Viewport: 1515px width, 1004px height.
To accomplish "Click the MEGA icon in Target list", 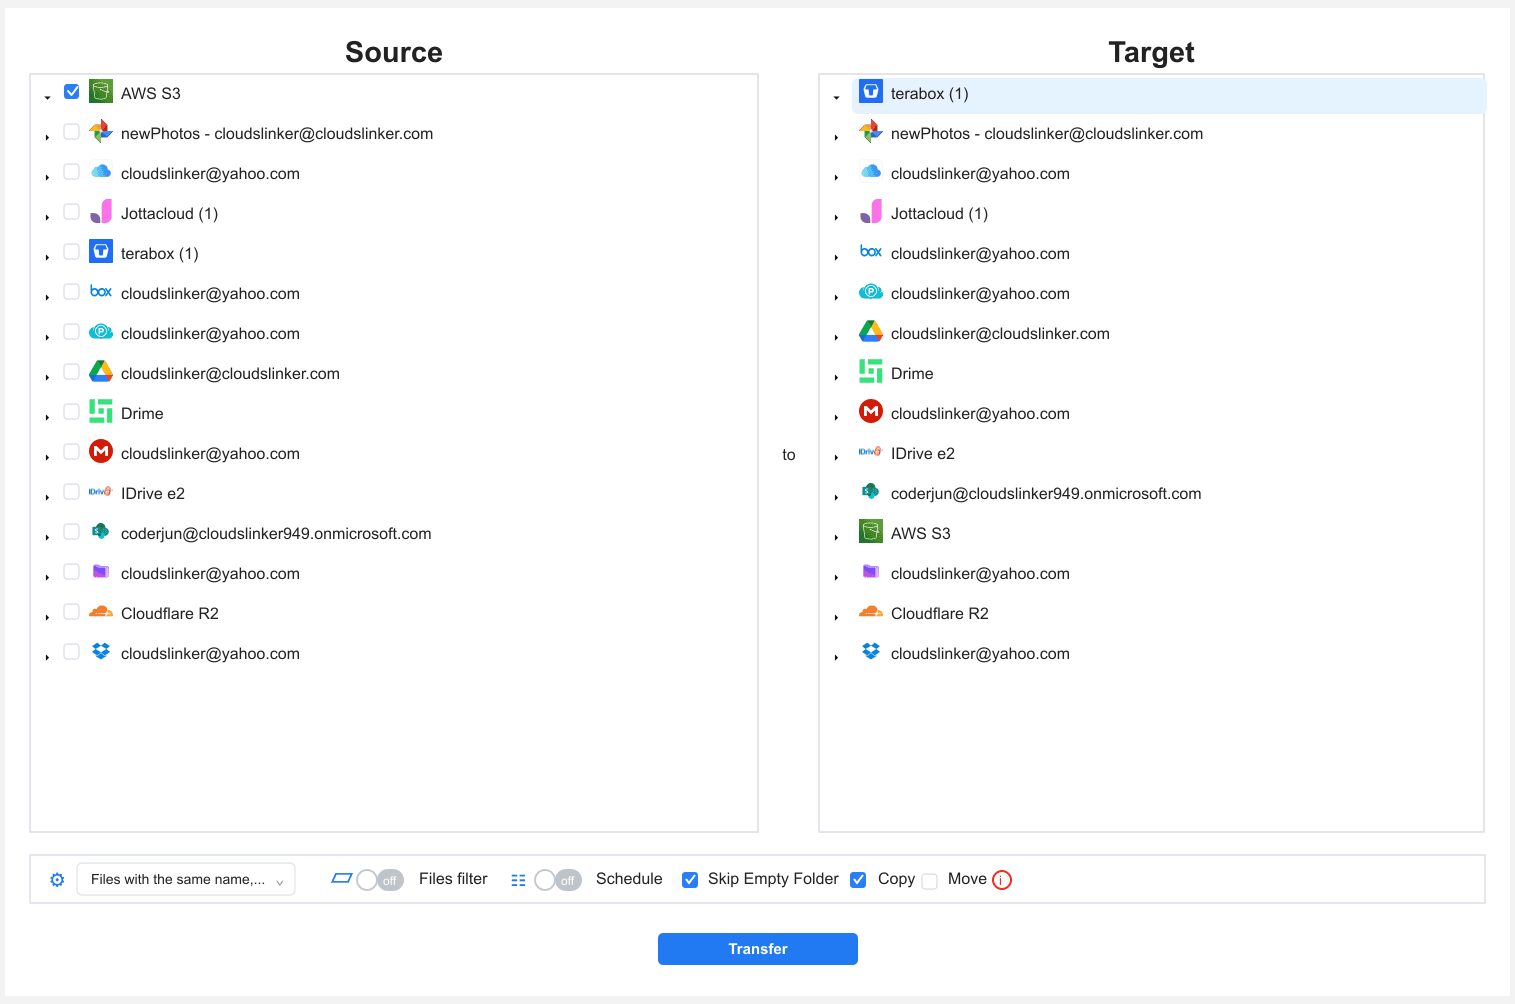I will [x=871, y=412].
